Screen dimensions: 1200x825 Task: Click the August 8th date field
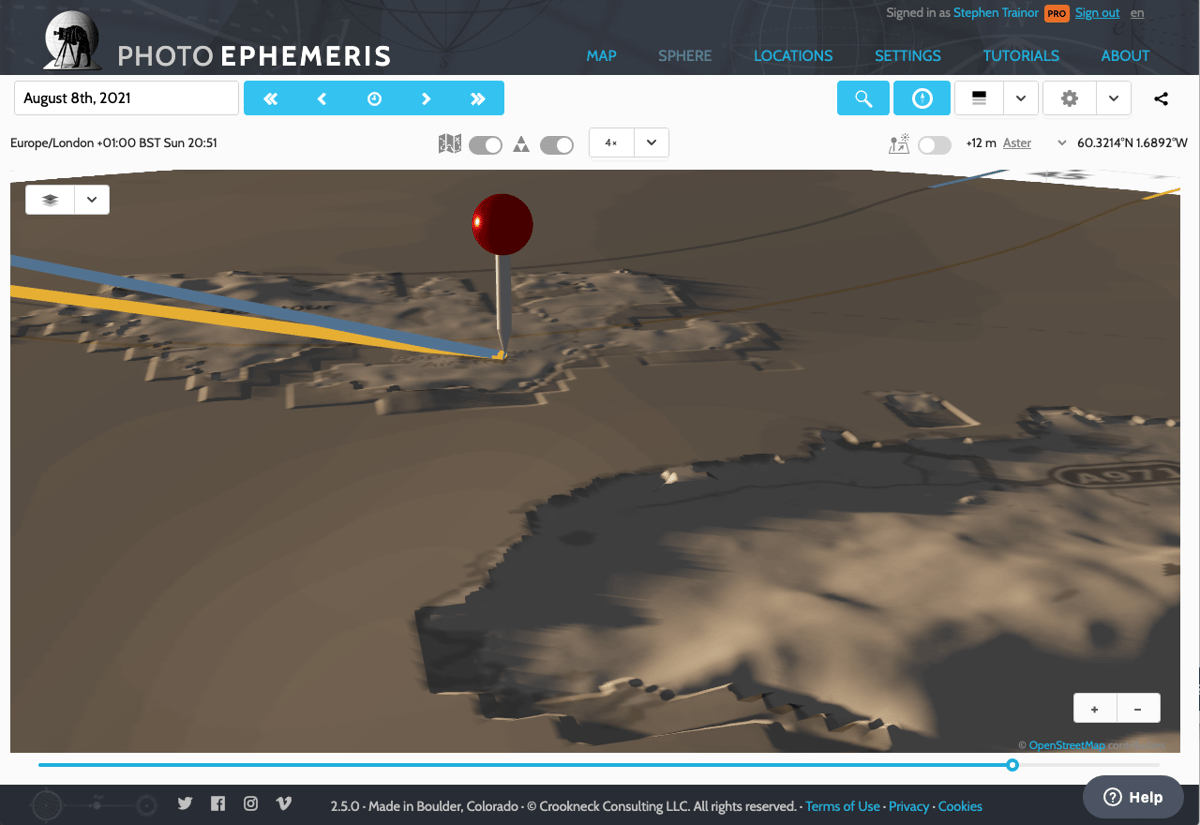click(125, 98)
